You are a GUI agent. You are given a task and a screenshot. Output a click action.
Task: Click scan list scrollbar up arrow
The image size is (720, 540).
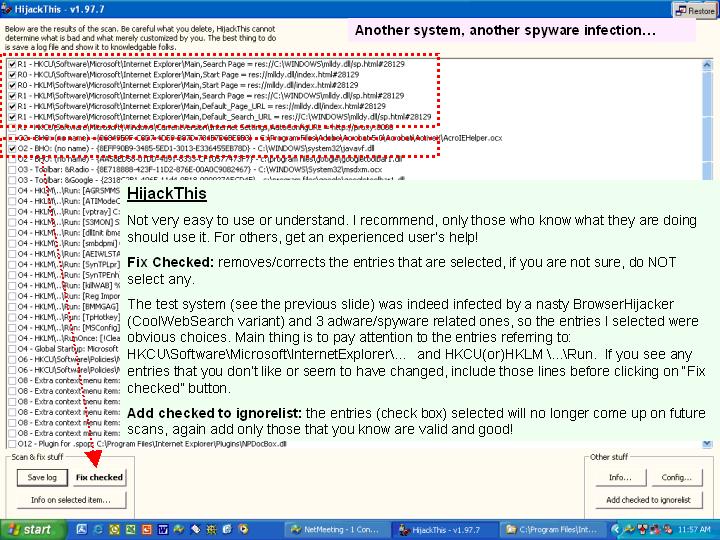[707, 65]
